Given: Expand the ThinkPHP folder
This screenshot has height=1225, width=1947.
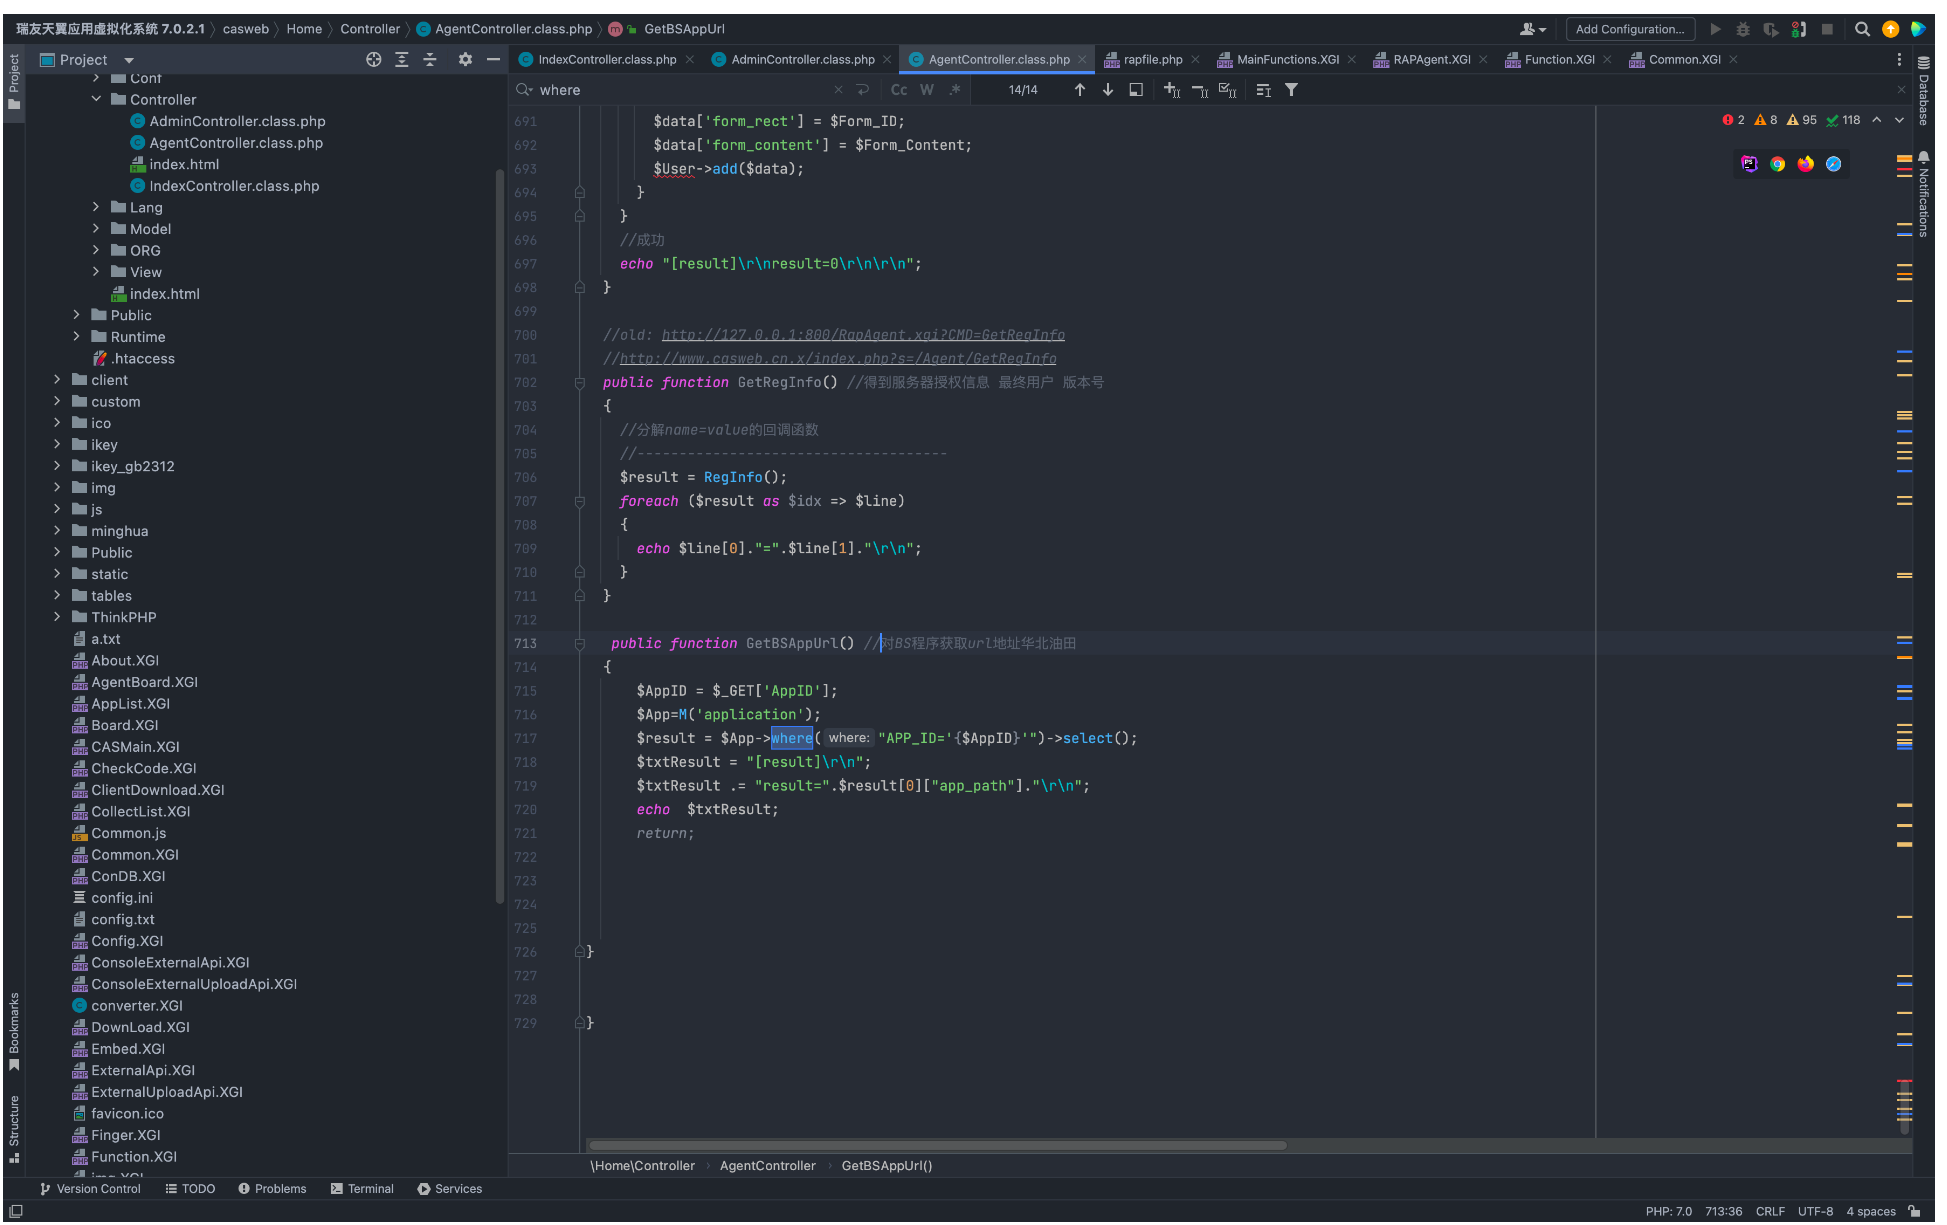Looking at the screenshot, I should click(57, 617).
